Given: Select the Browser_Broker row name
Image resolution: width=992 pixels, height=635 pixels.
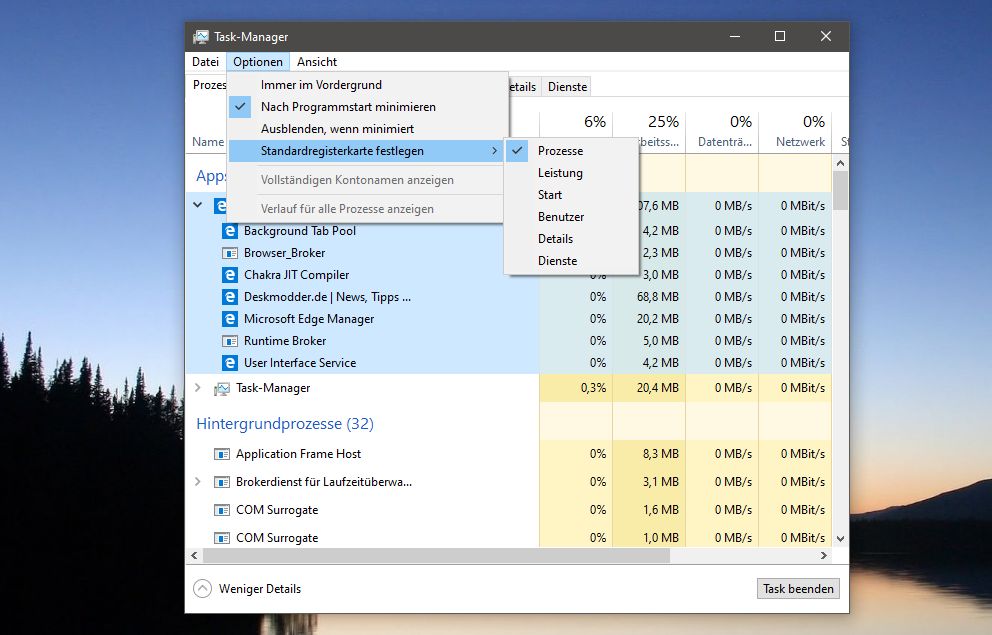Looking at the screenshot, I should click(x=285, y=253).
